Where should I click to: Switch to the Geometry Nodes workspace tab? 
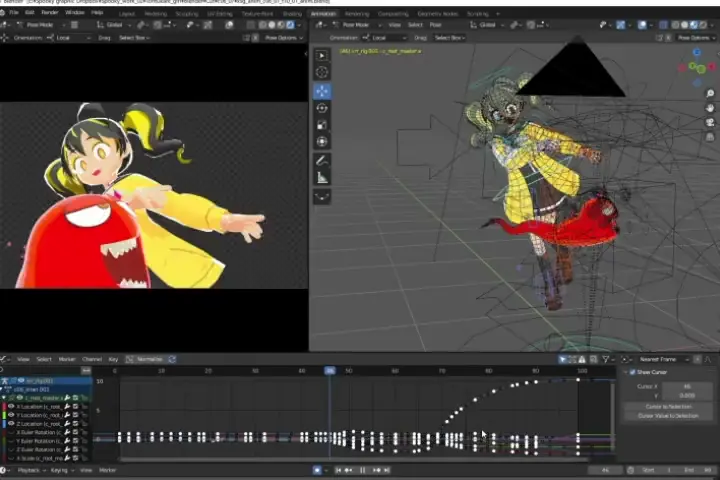coord(438,14)
